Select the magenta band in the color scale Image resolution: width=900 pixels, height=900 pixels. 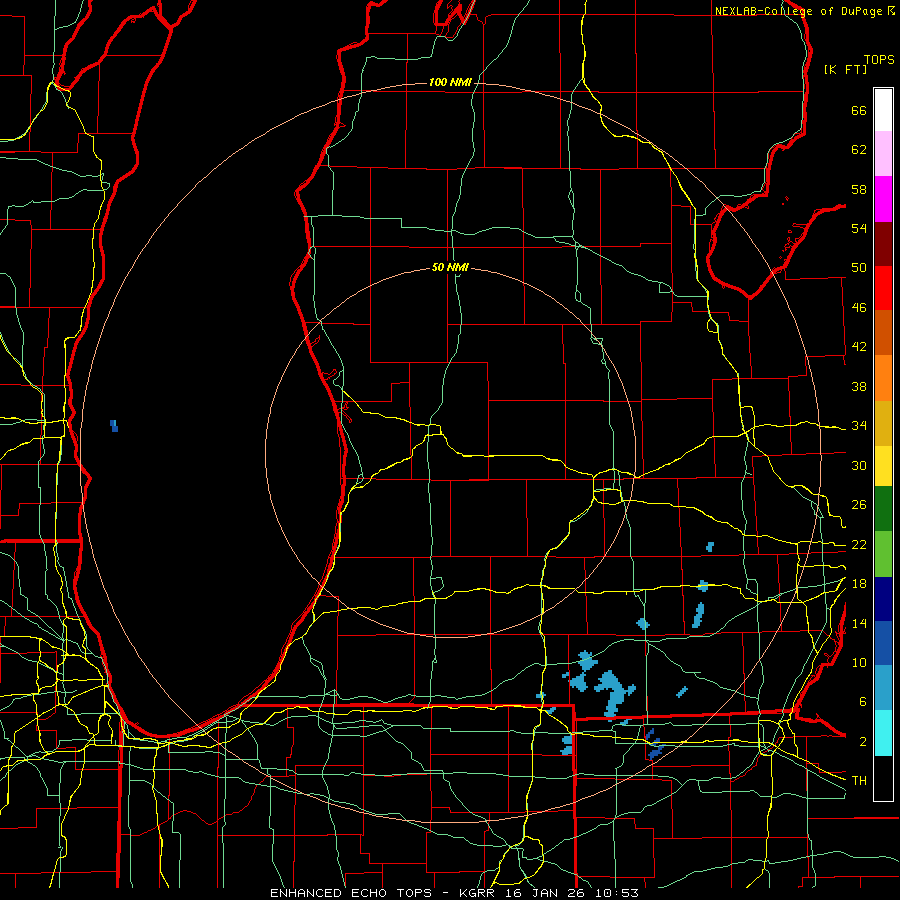[x=883, y=199]
